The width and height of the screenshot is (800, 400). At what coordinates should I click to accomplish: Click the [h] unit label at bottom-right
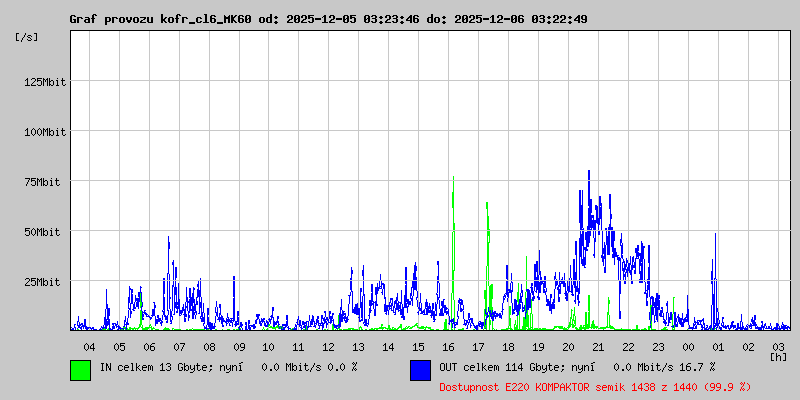pyautogui.click(x=778, y=356)
